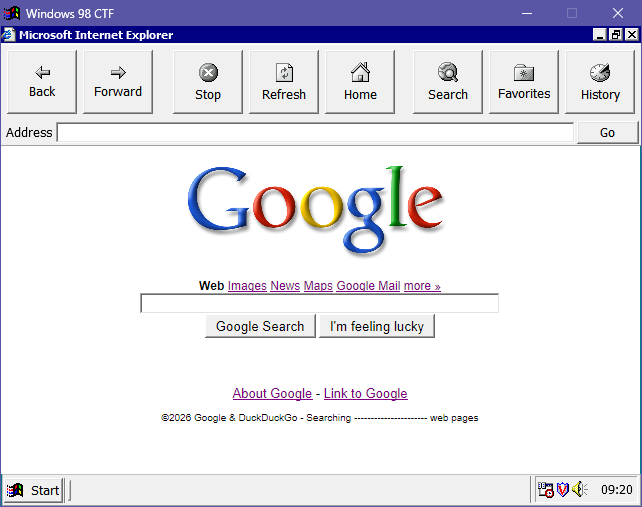The image size is (642, 507).
Task: Go back with the Back arrow button
Action: [x=42, y=82]
